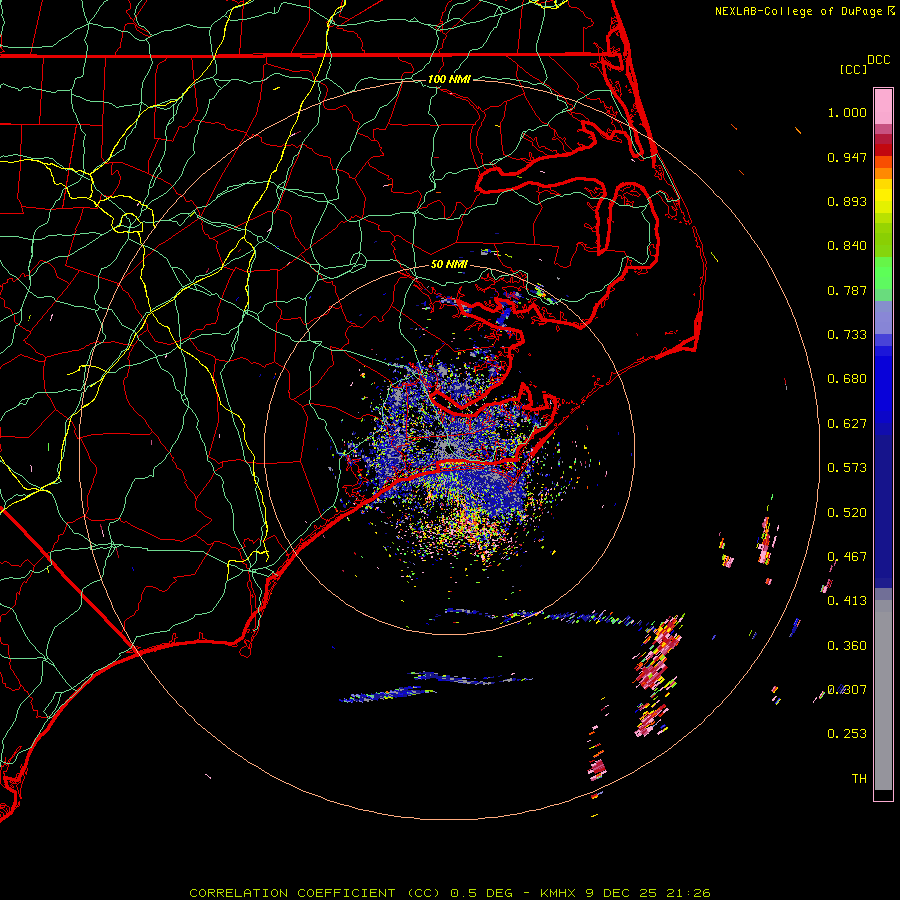Click the 0.520 scale value
This screenshot has width=900, height=900.
click(x=847, y=513)
